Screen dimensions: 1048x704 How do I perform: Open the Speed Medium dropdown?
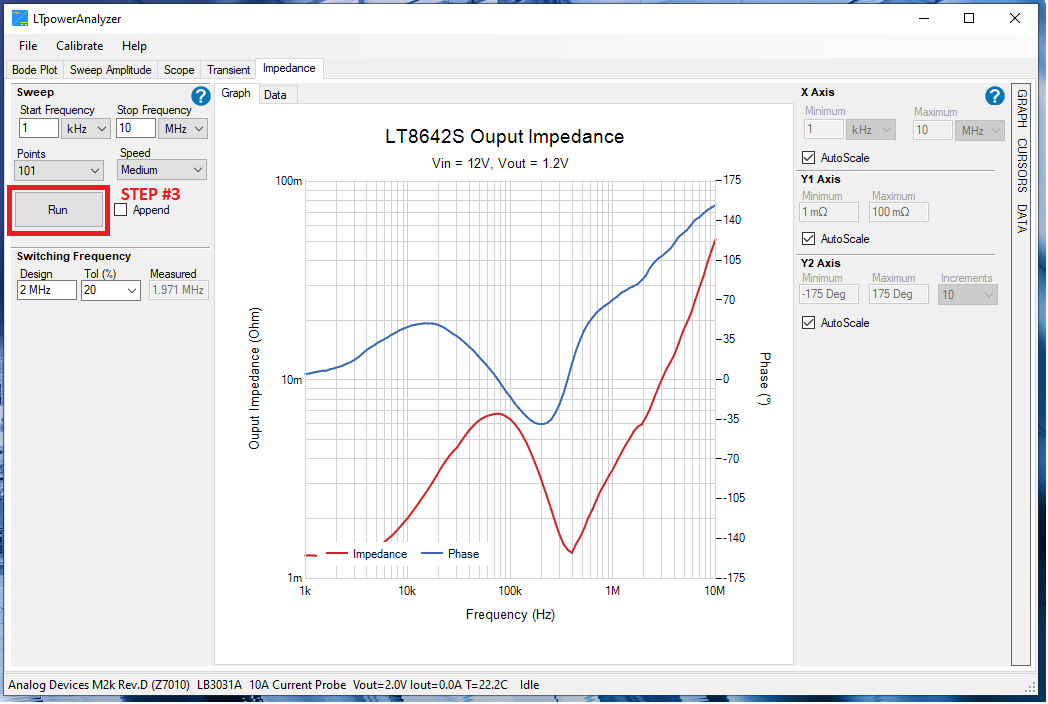[162, 171]
